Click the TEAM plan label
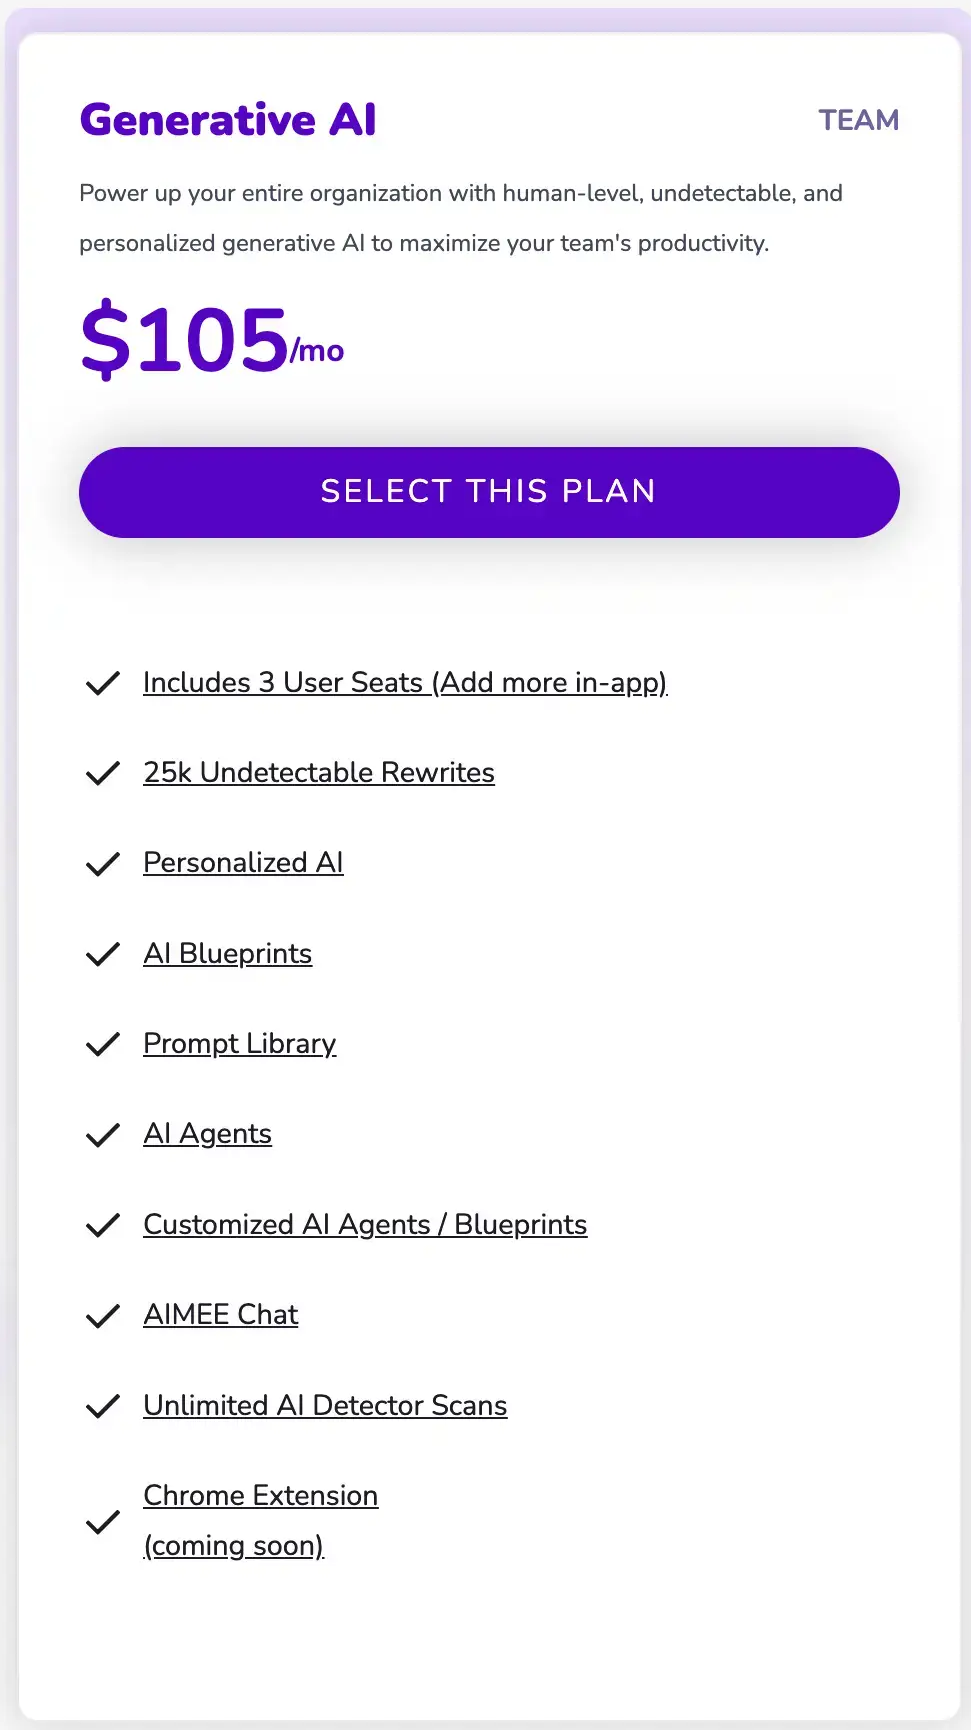The width and height of the screenshot is (971, 1730). pos(859,120)
